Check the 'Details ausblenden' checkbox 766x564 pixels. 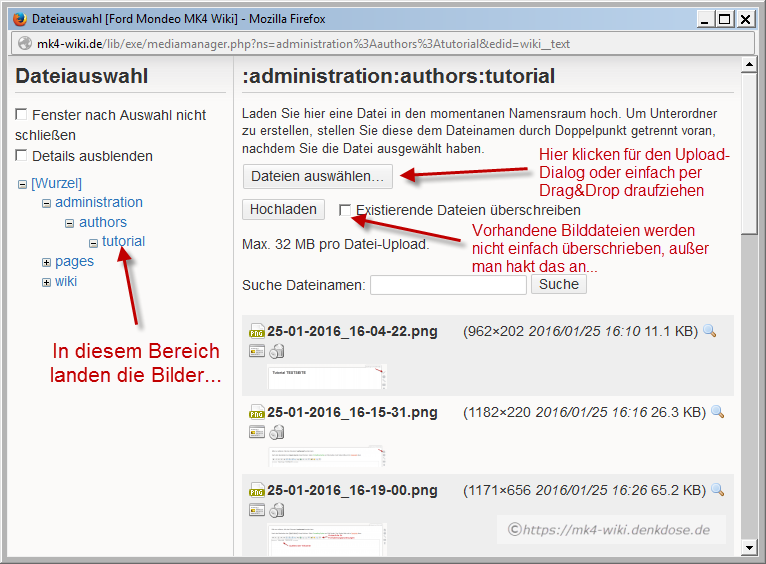tap(22, 155)
